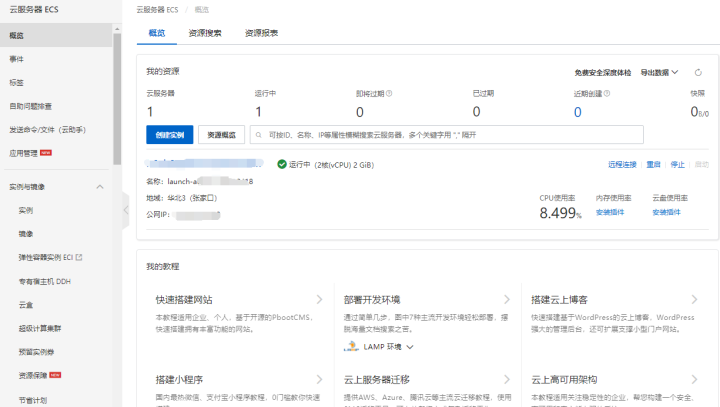The height and width of the screenshot is (407, 720).
Task: Click the sidebar vertical scrollbar
Action: 117,99
